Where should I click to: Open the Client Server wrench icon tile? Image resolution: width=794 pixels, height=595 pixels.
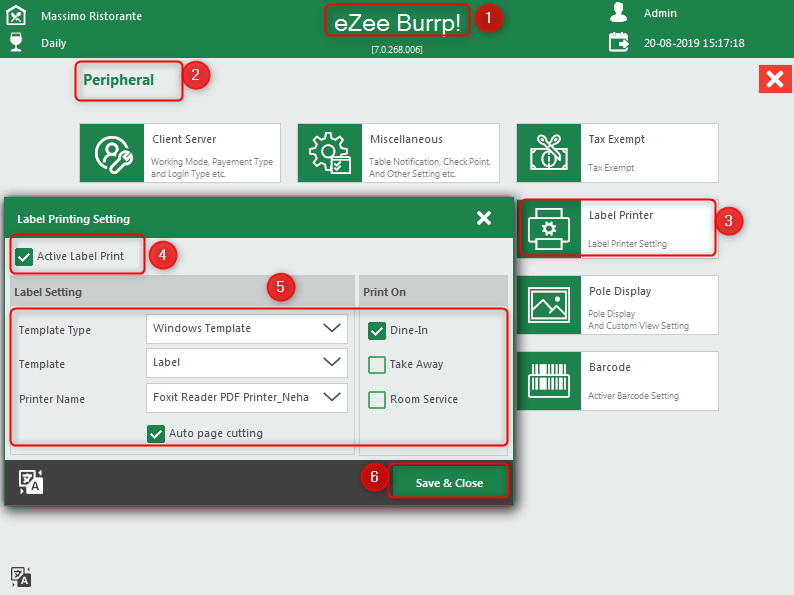[x=112, y=153]
